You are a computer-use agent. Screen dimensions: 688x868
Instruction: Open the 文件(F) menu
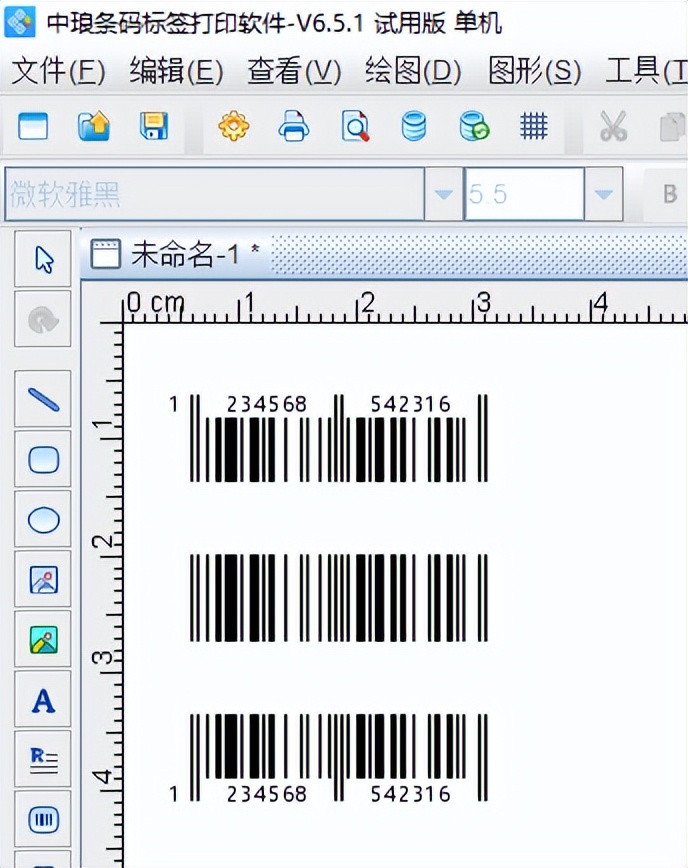click(58, 71)
